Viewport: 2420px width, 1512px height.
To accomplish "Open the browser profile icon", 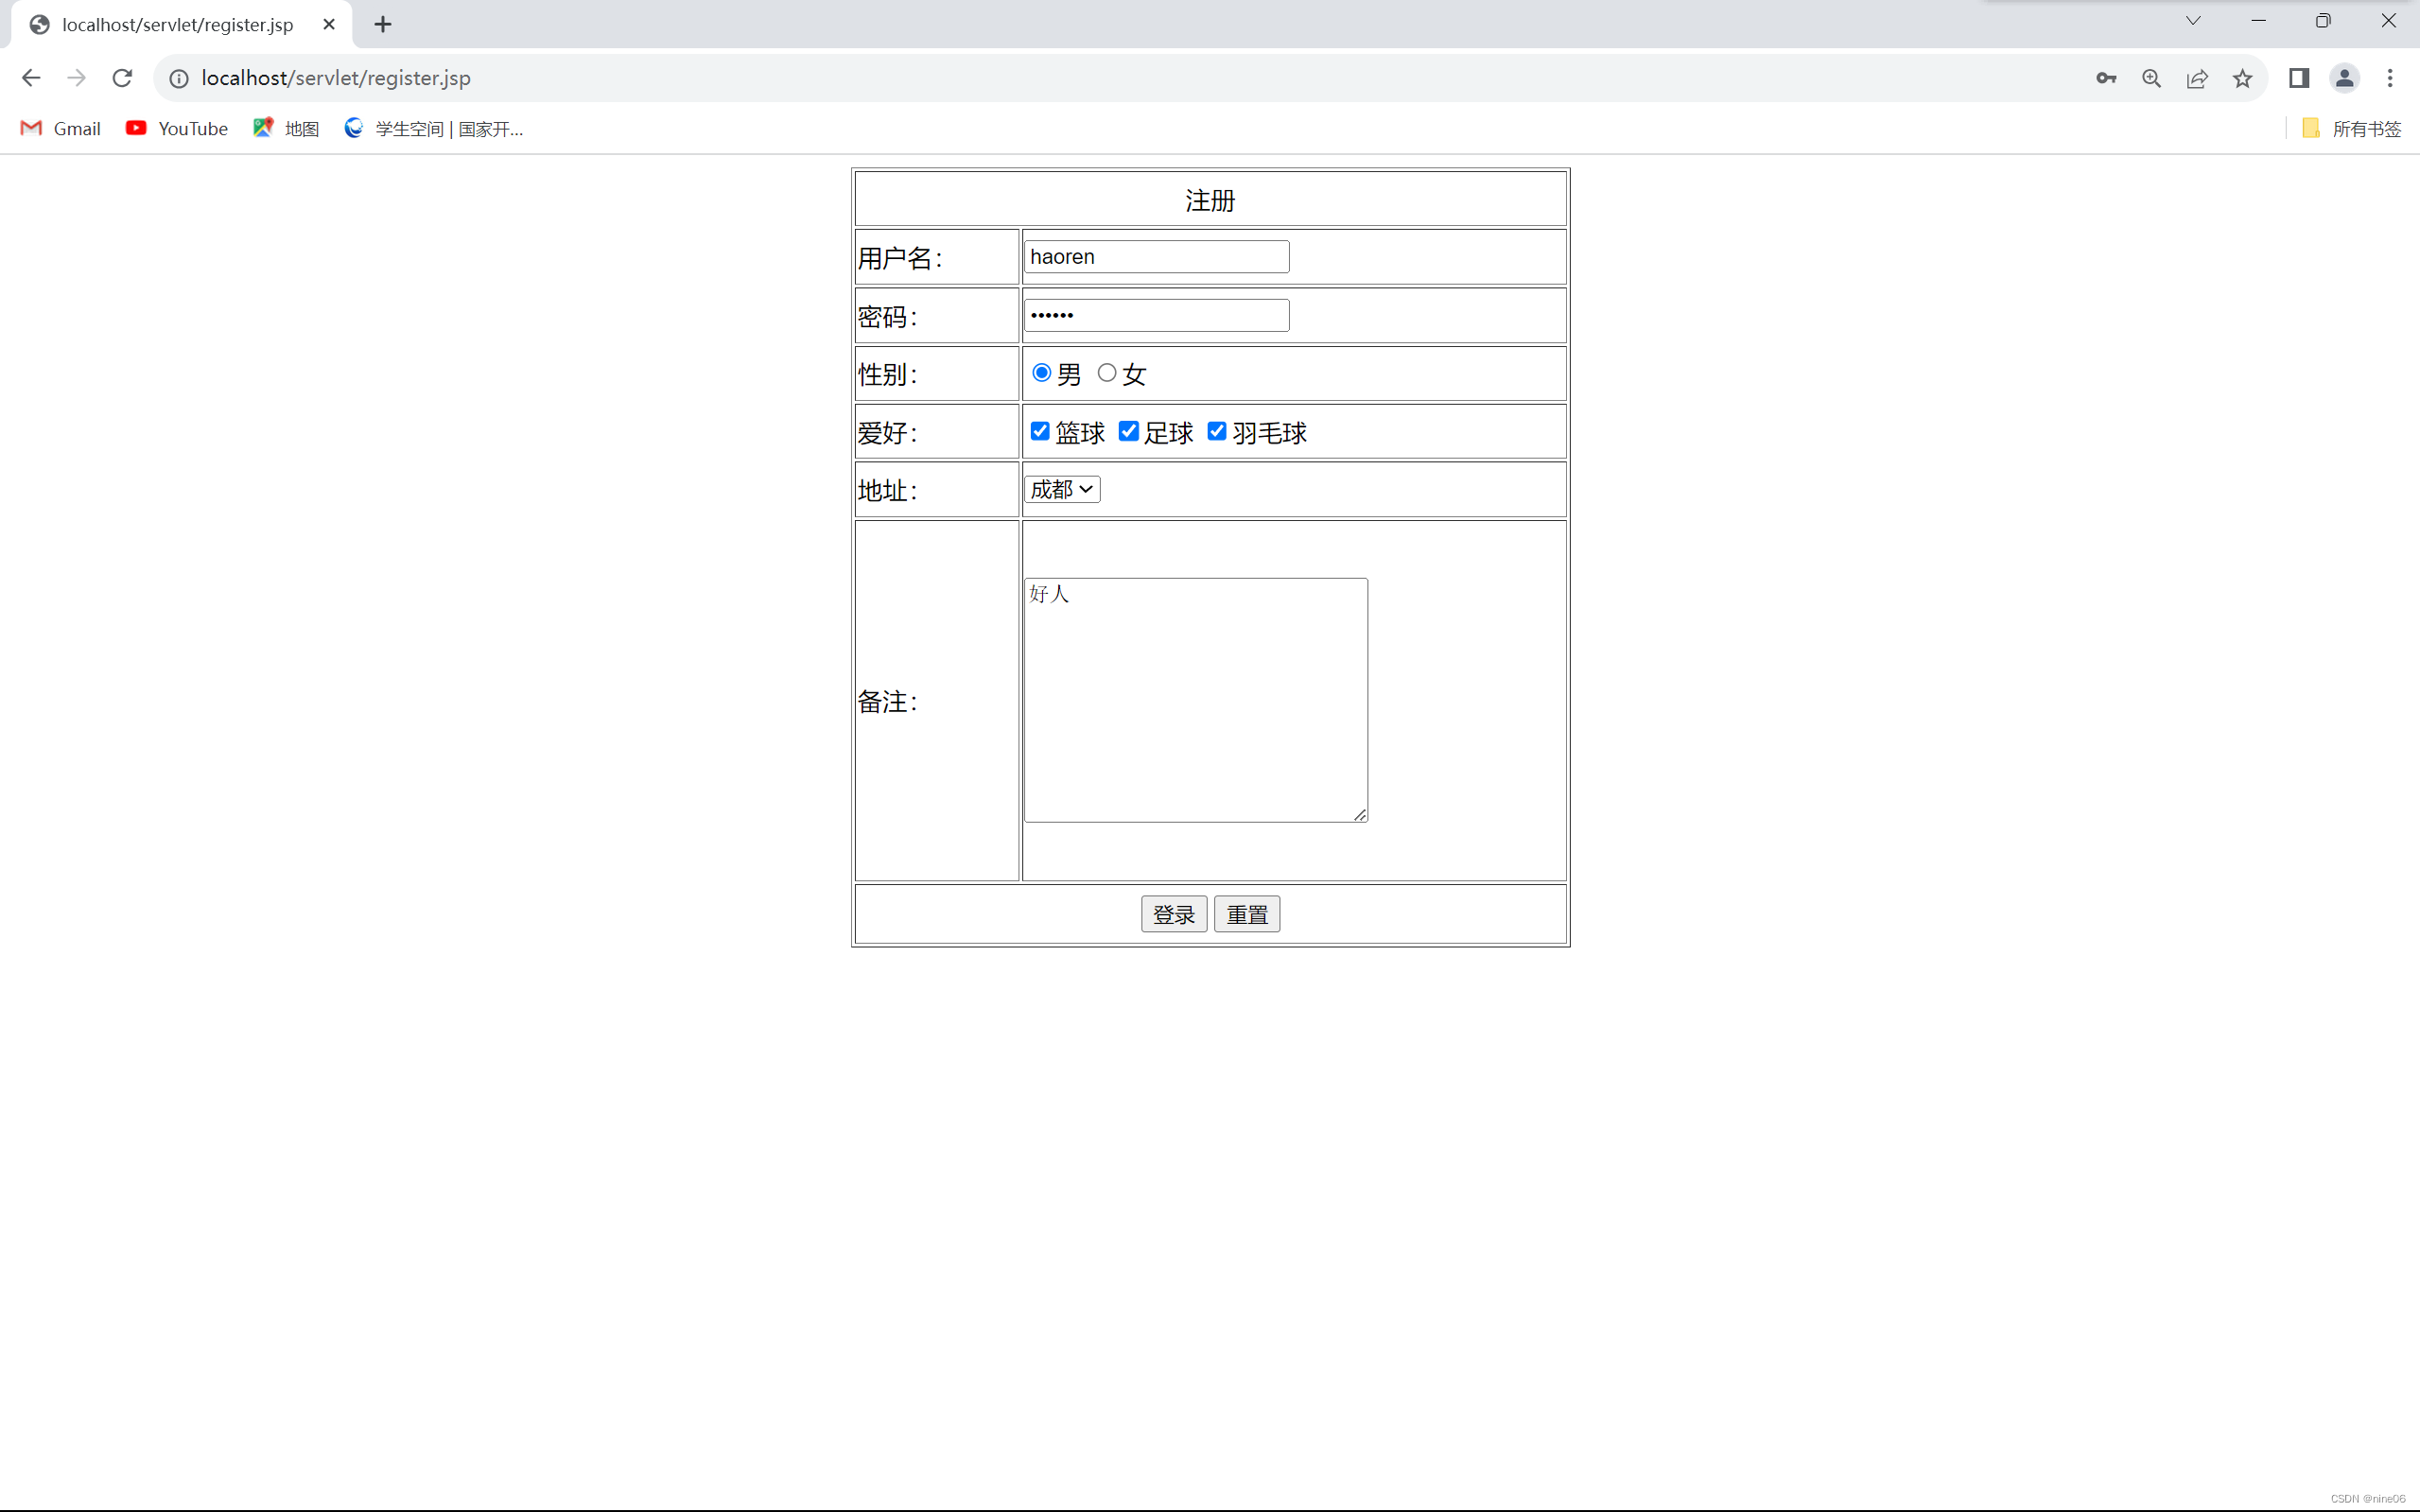I will tap(2345, 78).
